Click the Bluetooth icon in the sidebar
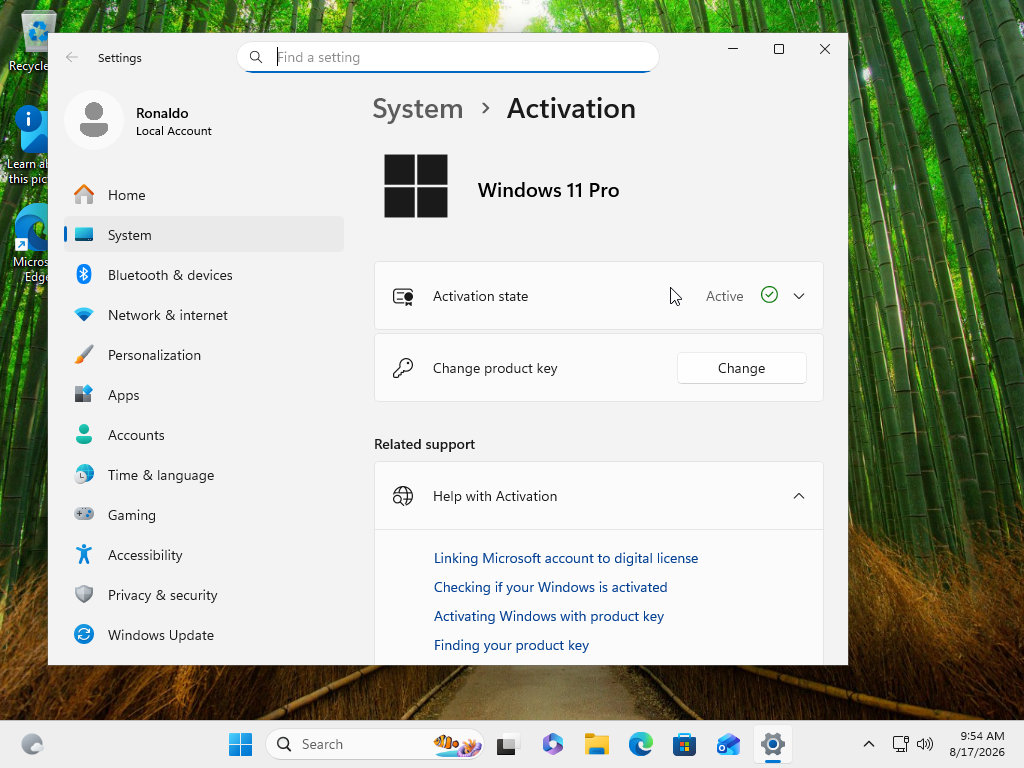Viewport: 1024px width, 768px height. pos(84,274)
